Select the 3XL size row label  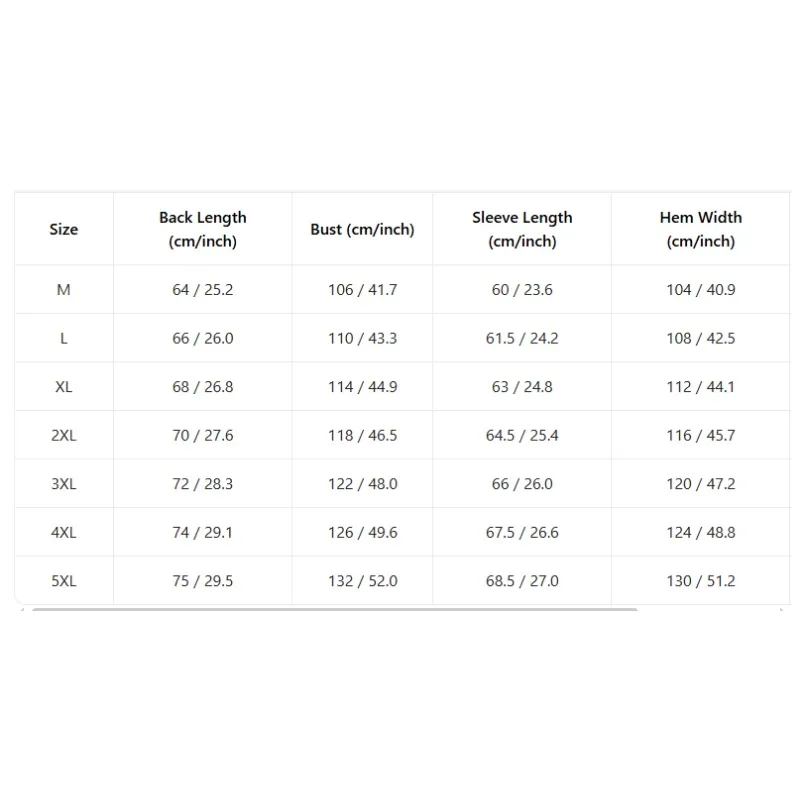(63, 484)
